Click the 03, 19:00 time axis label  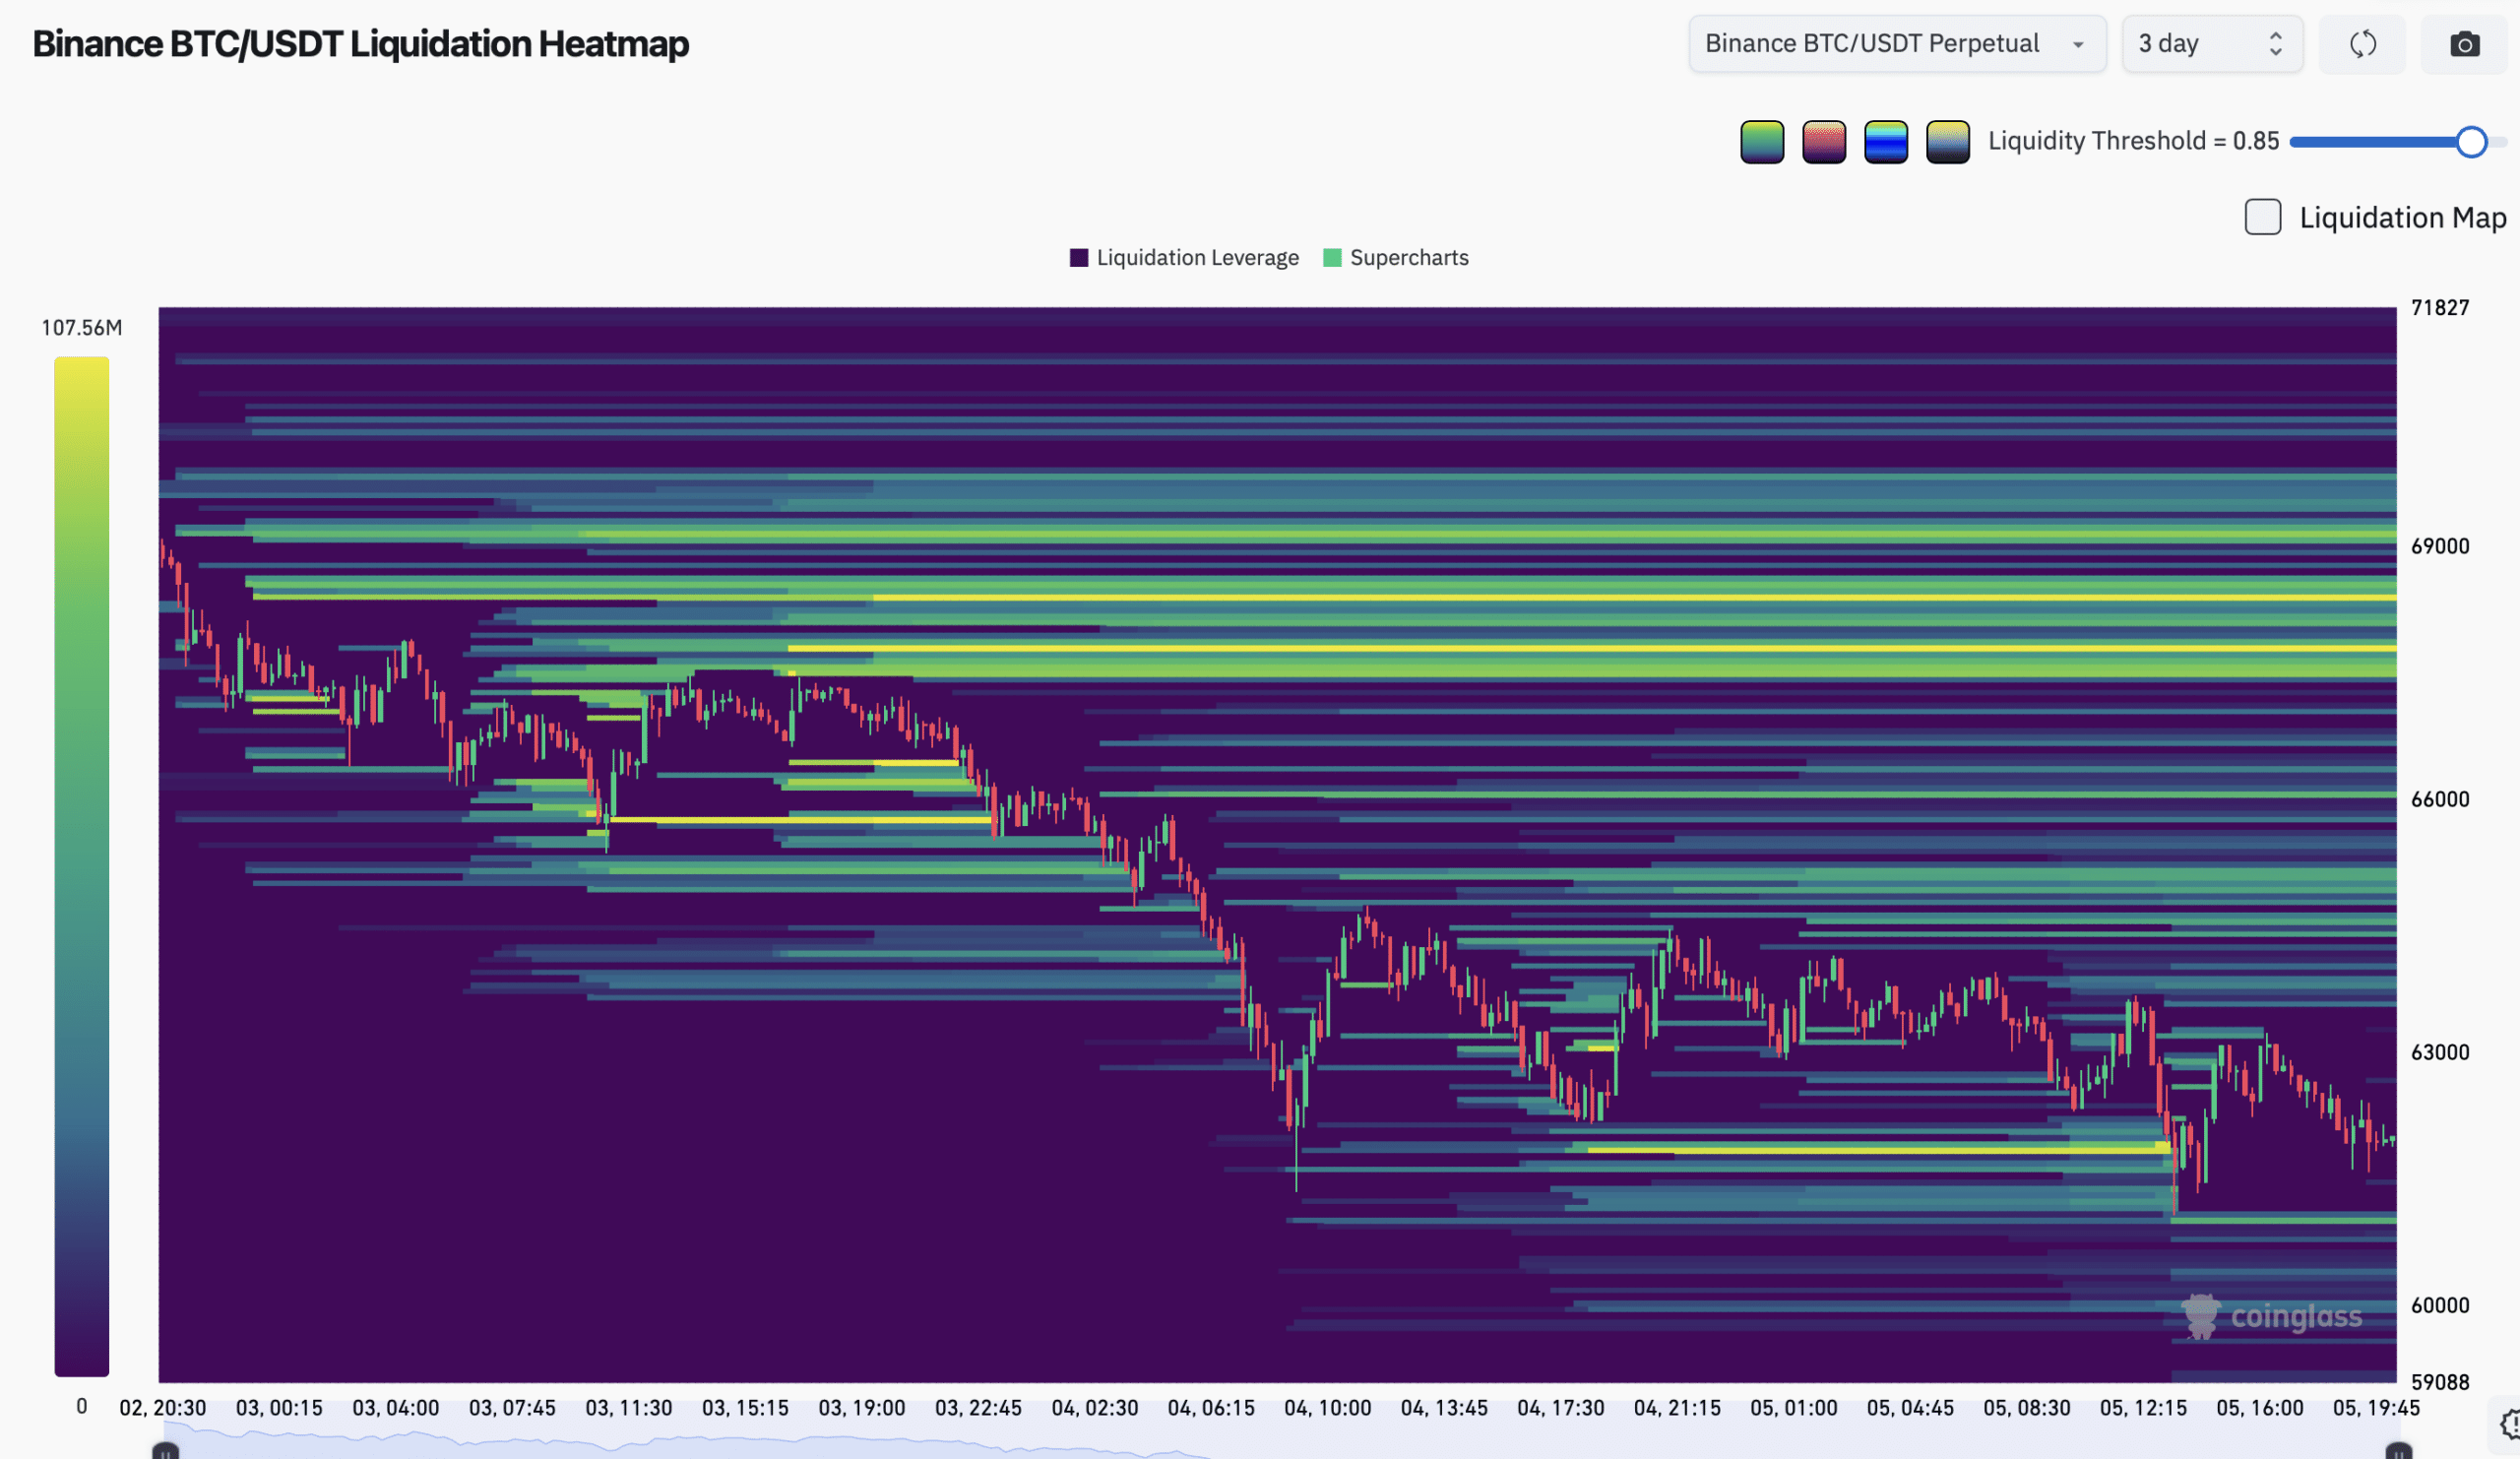pos(862,1408)
